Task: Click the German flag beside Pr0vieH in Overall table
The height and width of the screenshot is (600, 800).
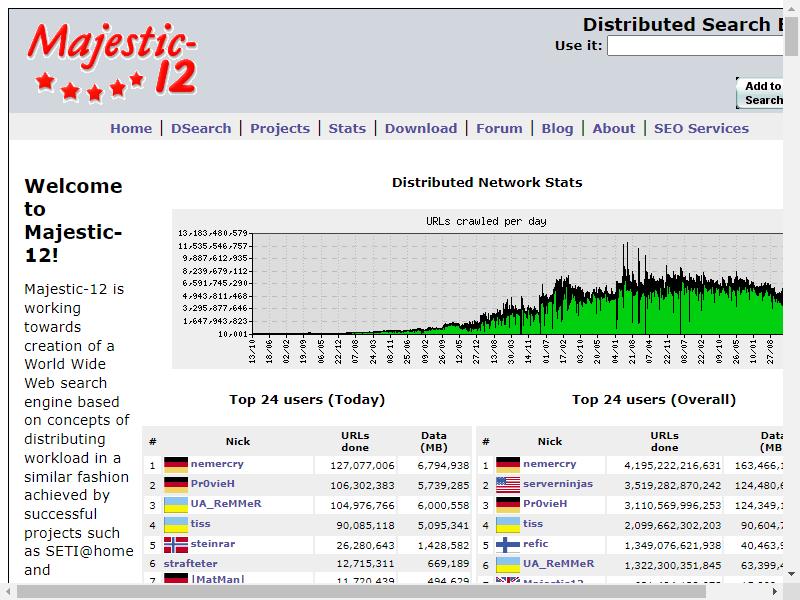Action: (508, 505)
